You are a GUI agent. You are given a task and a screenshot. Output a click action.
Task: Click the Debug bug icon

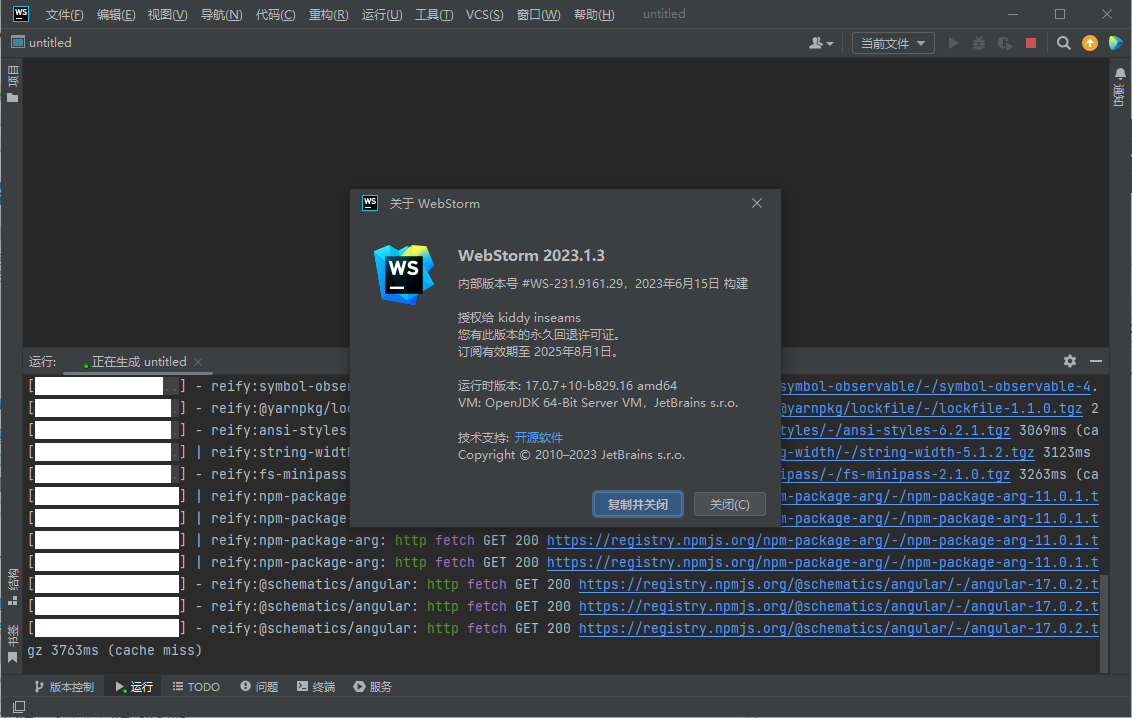point(979,43)
